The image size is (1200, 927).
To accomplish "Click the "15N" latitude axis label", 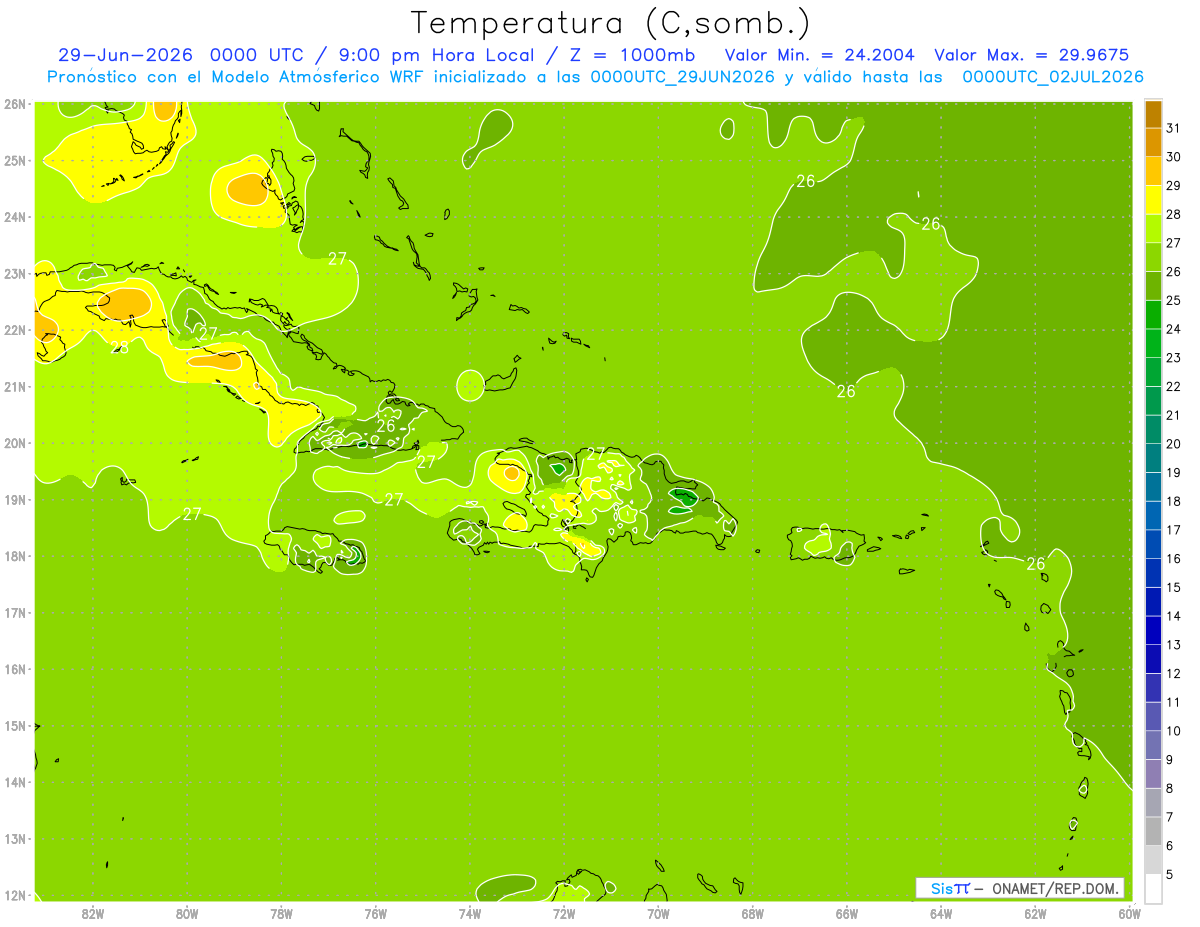I will pos(14,726).
